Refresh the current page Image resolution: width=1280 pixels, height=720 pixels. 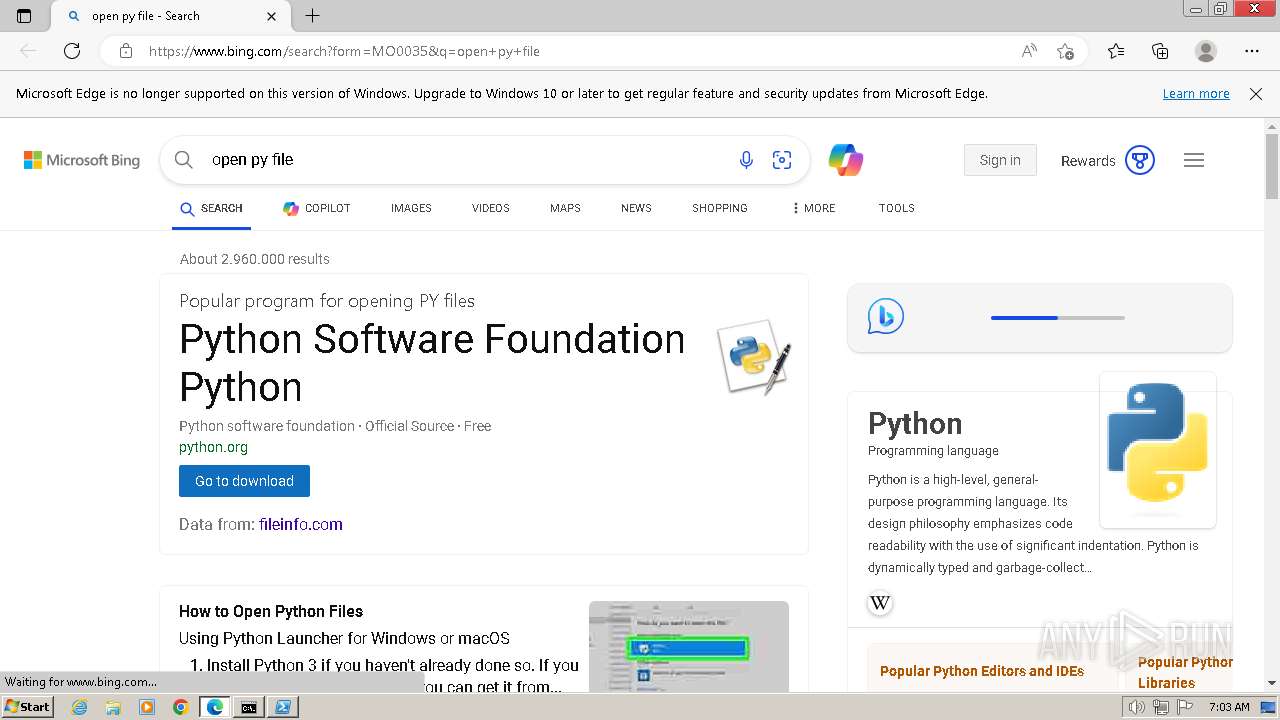(x=72, y=51)
